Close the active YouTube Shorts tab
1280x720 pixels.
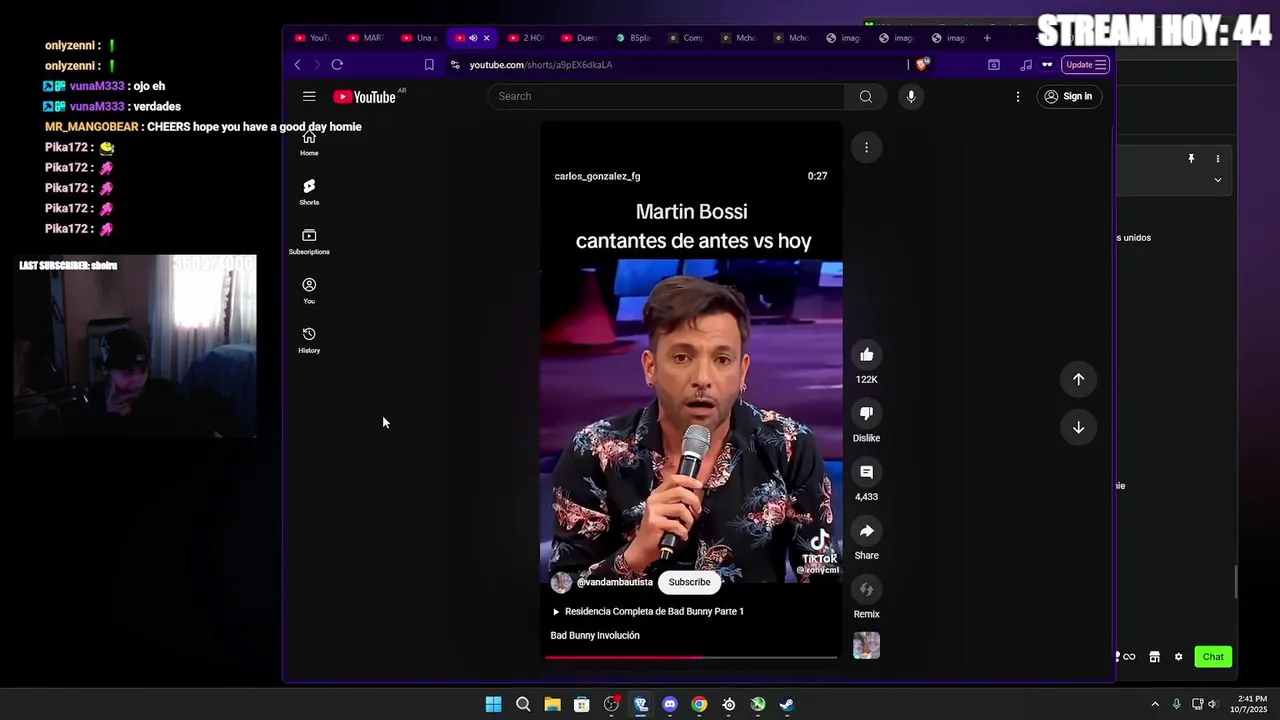click(x=487, y=38)
